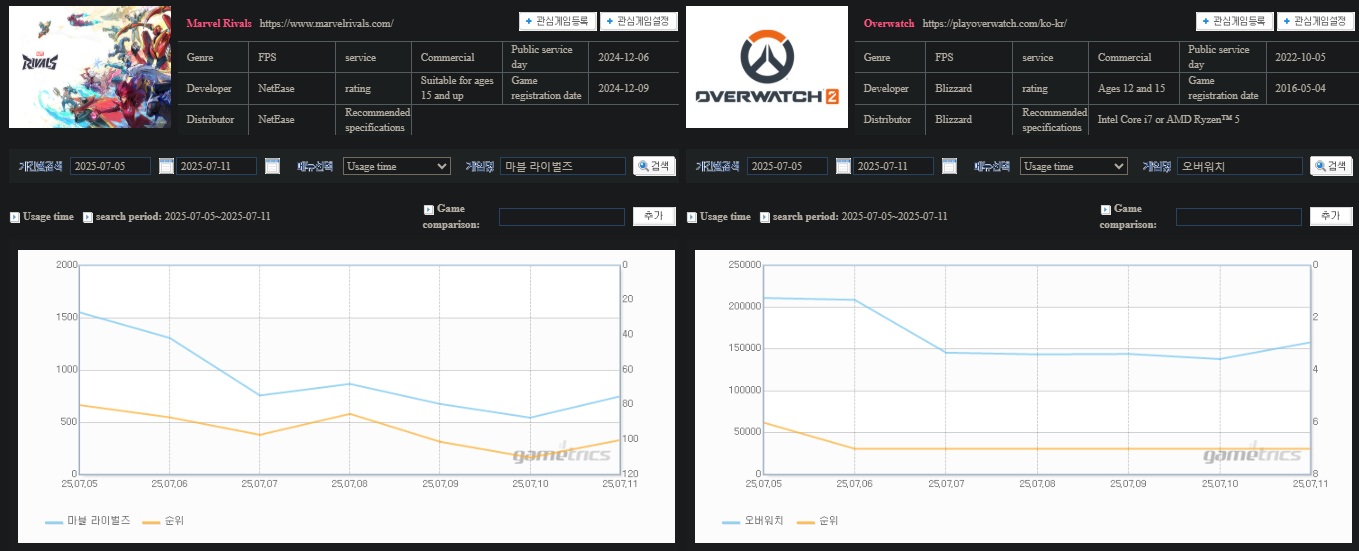Open the marvelrivals.com URL link
Viewport: 1359px width, 551px height.
click(326, 23)
